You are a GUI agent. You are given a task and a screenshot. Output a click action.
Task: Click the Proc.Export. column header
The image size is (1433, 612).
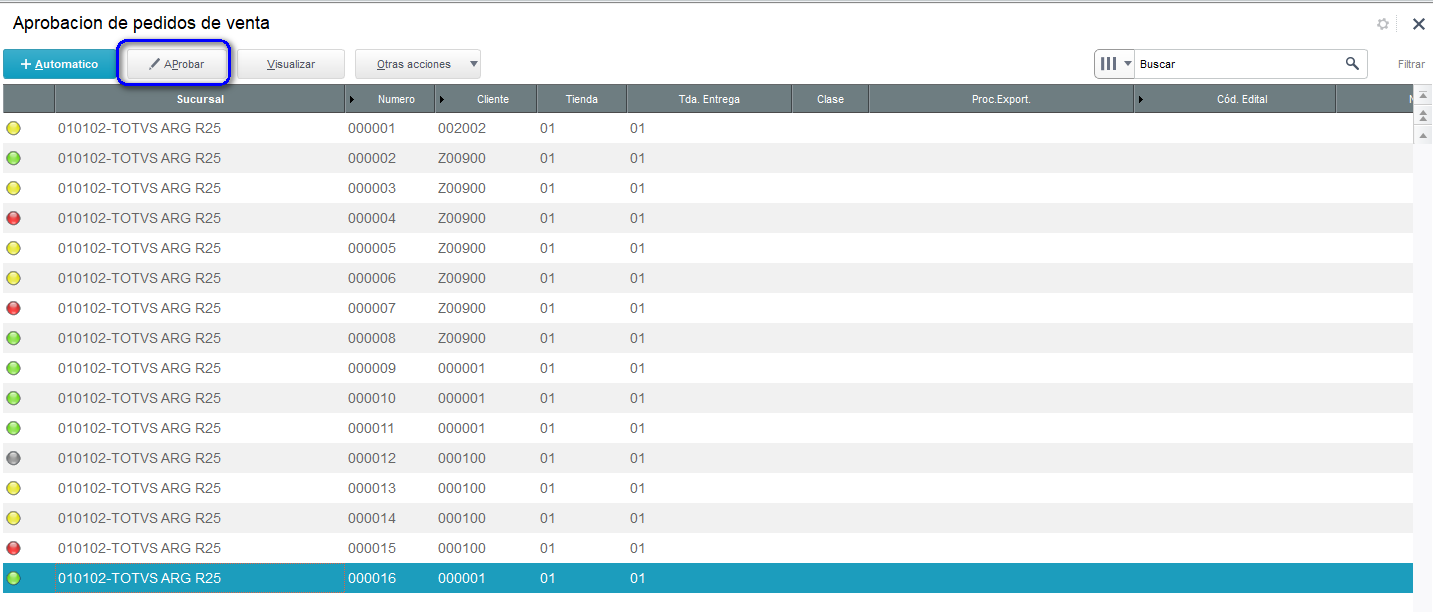(1001, 99)
